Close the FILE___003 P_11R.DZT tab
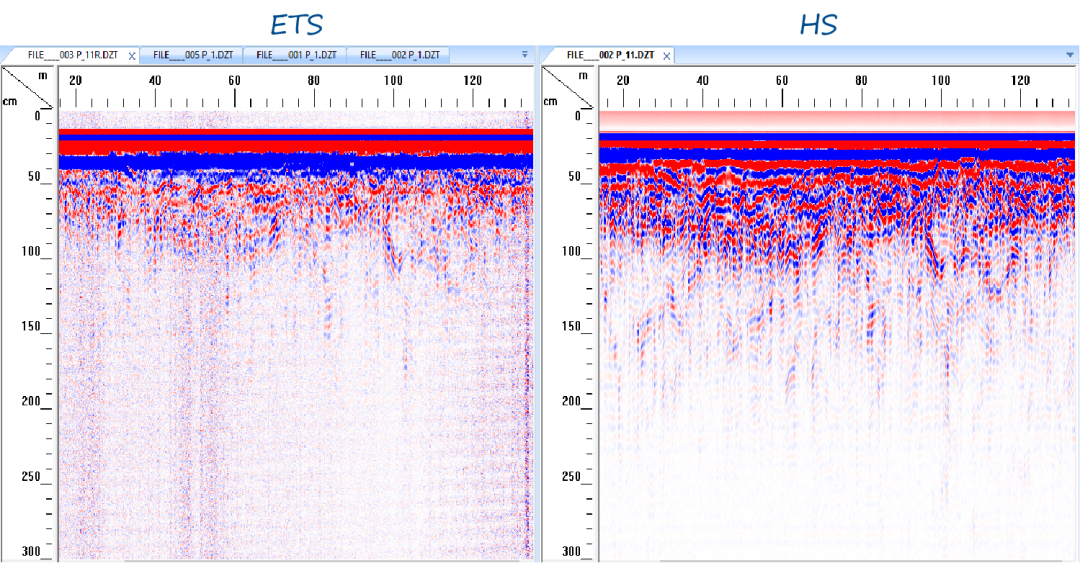Screen dimensions: 1080x563 (x=132, y=56)
